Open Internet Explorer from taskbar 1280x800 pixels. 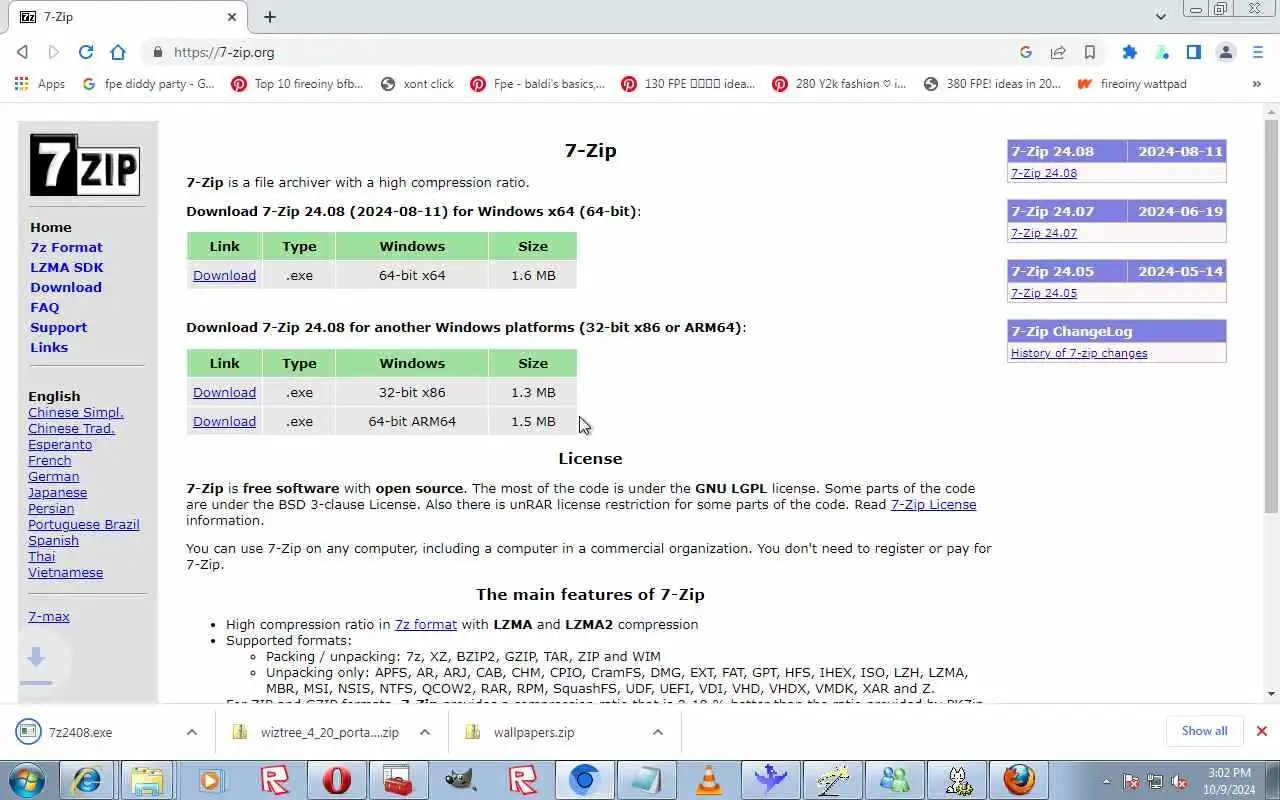[87, 779]
